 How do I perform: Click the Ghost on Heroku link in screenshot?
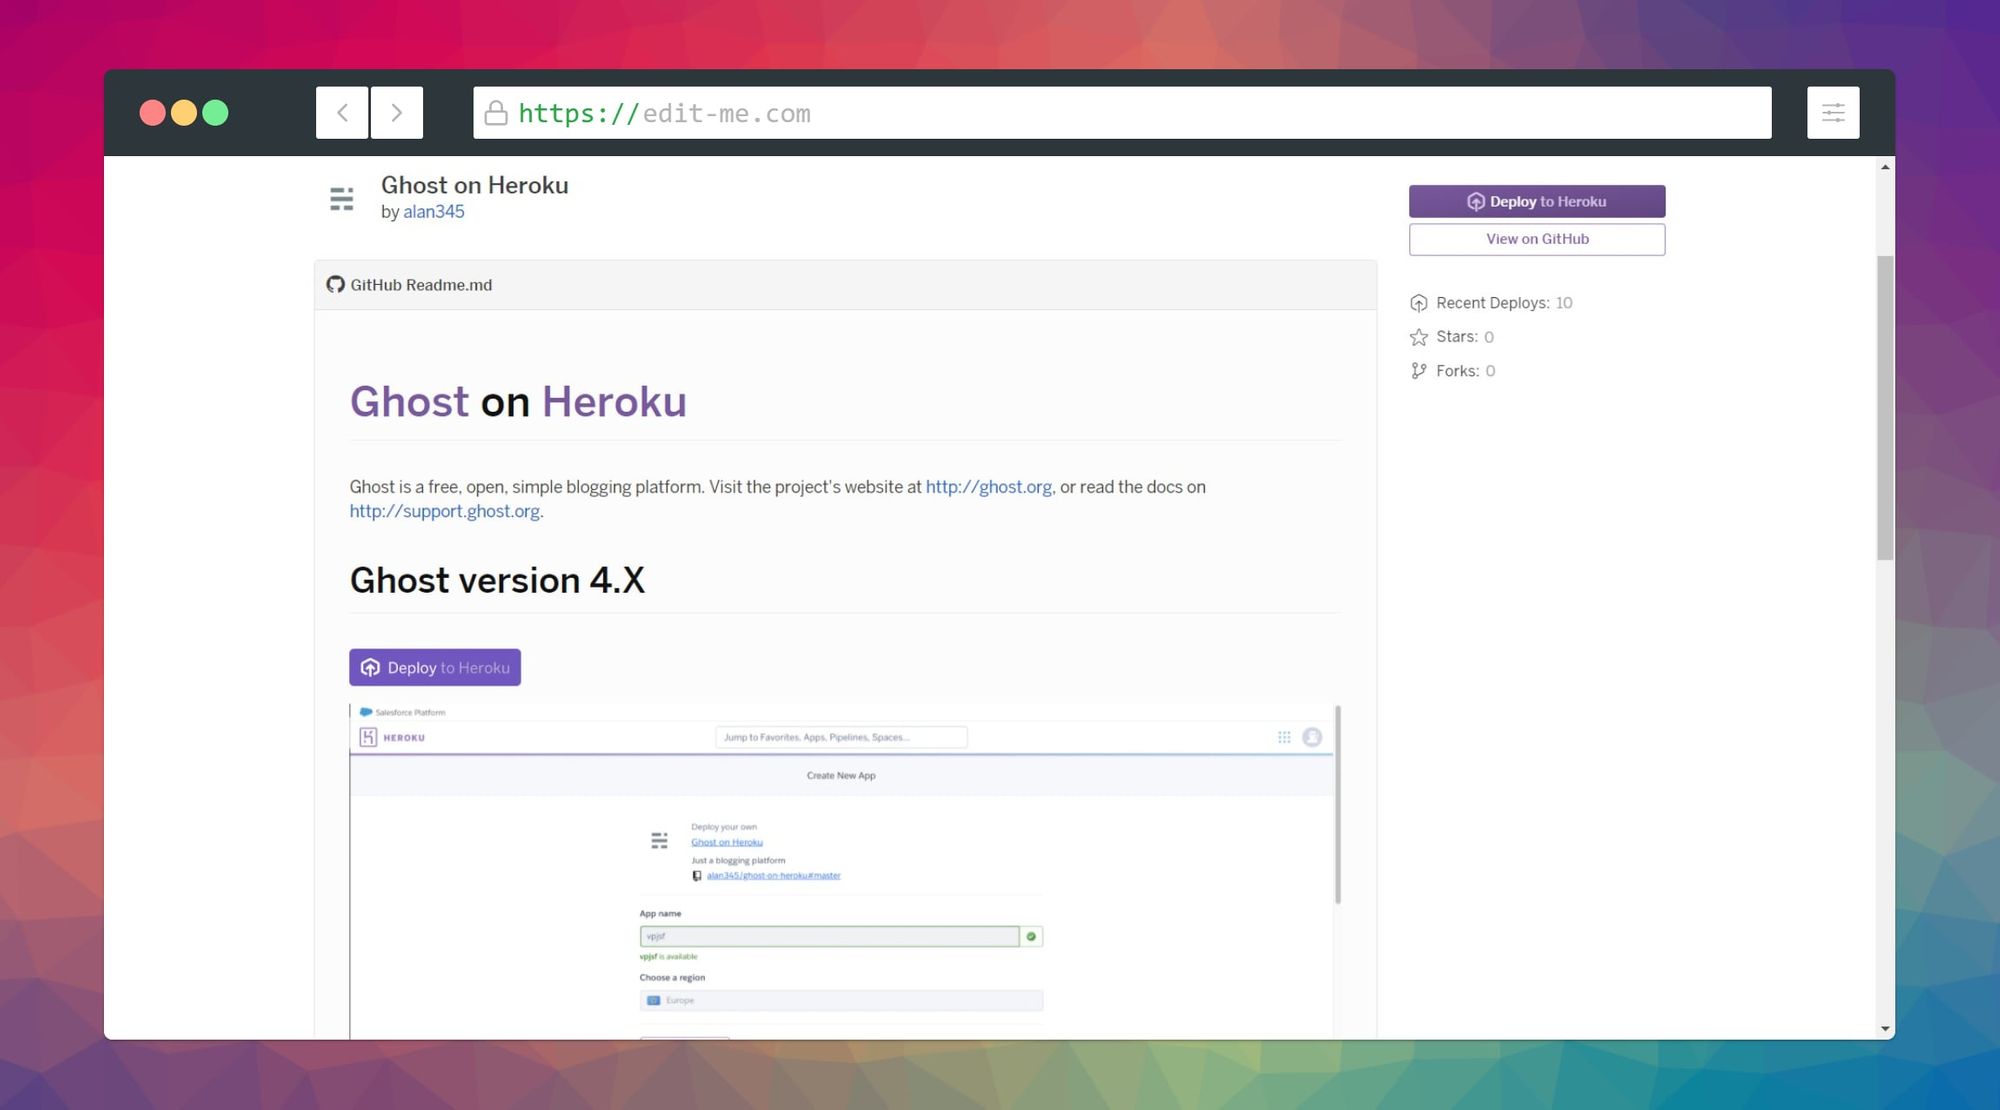point(727,842)
